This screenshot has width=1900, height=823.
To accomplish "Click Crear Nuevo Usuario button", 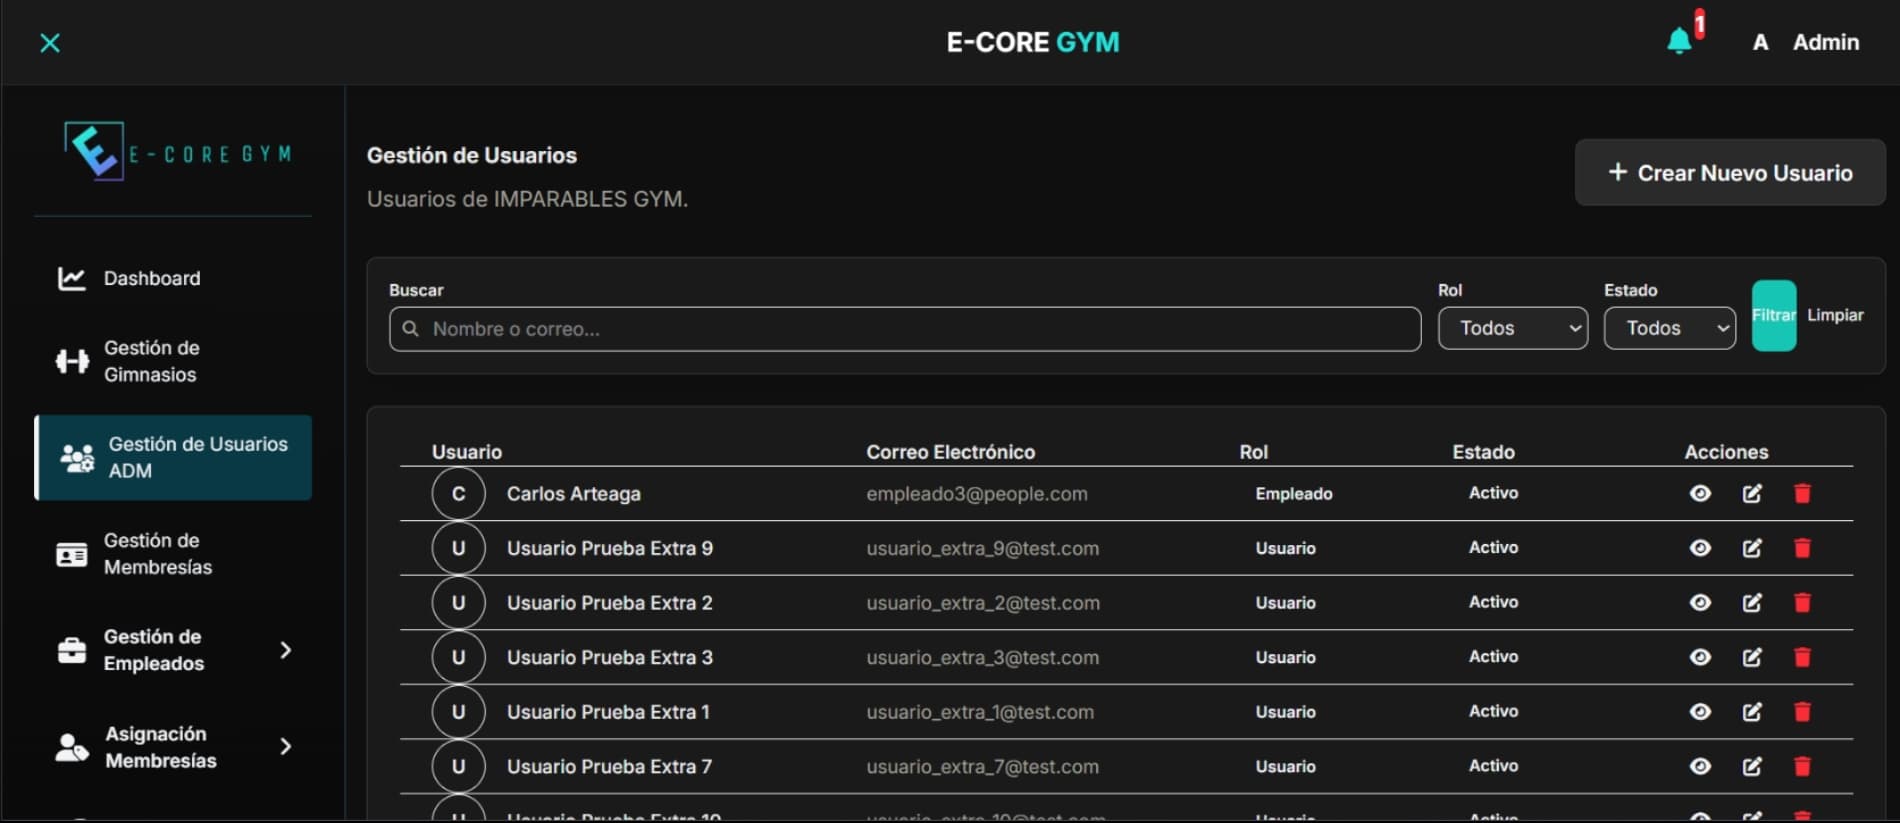I will pos(1730,172).
